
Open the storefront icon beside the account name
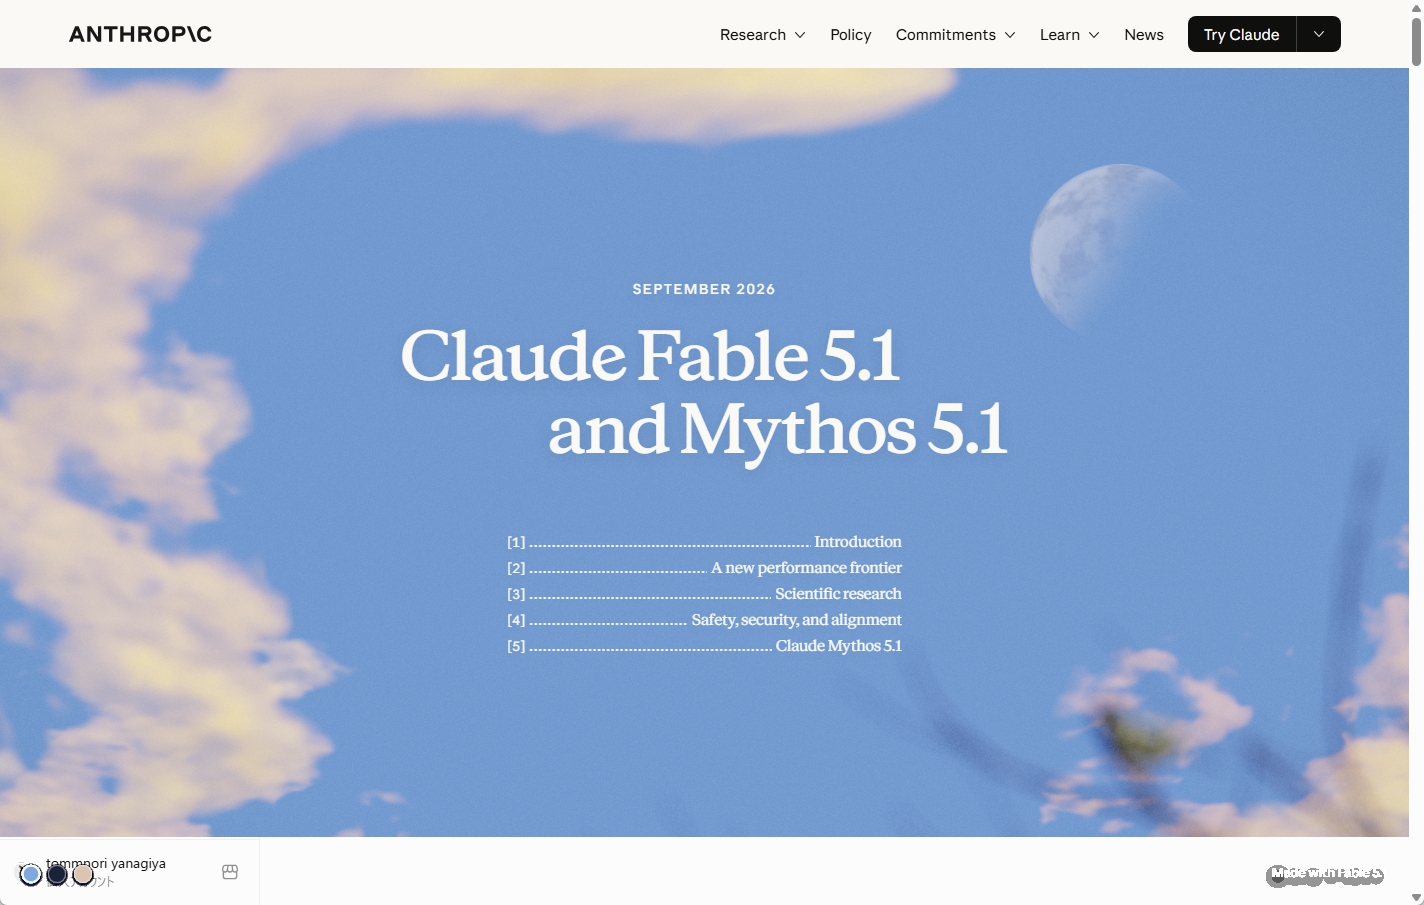230,872
